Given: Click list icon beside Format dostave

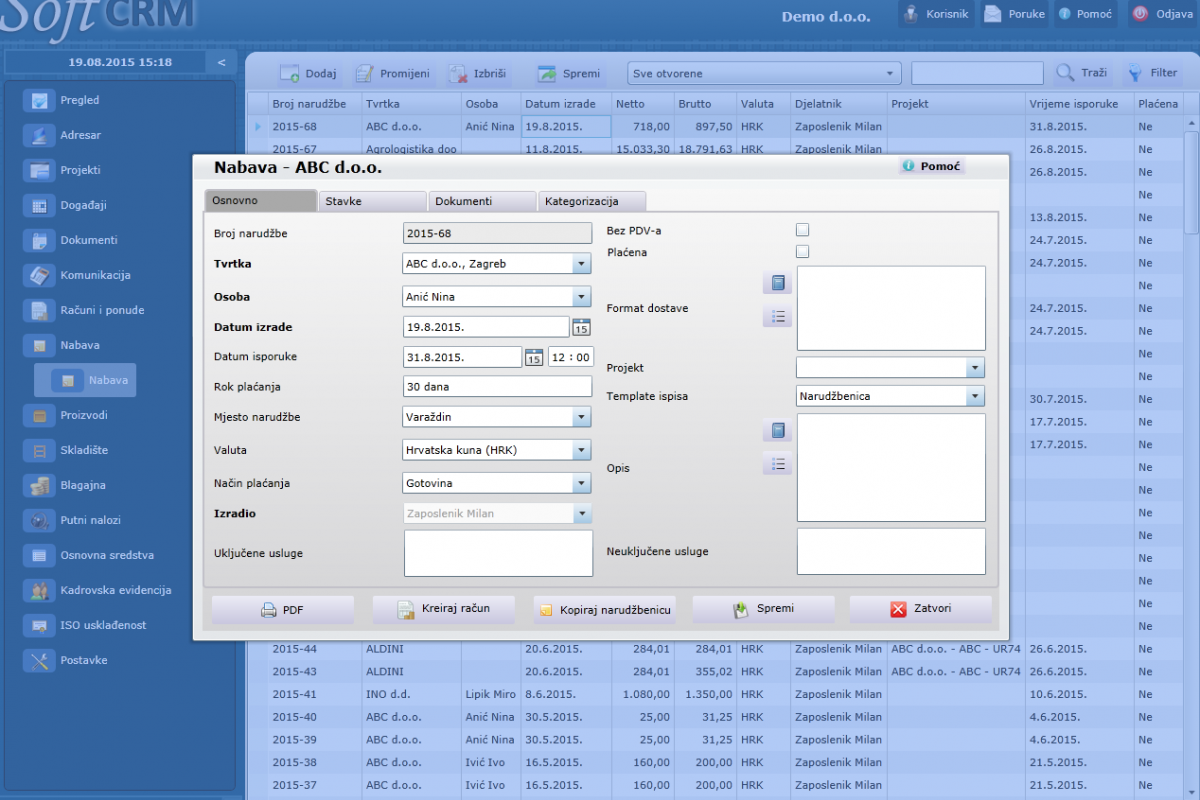Looking at the screenshot, I should (778, 317).
